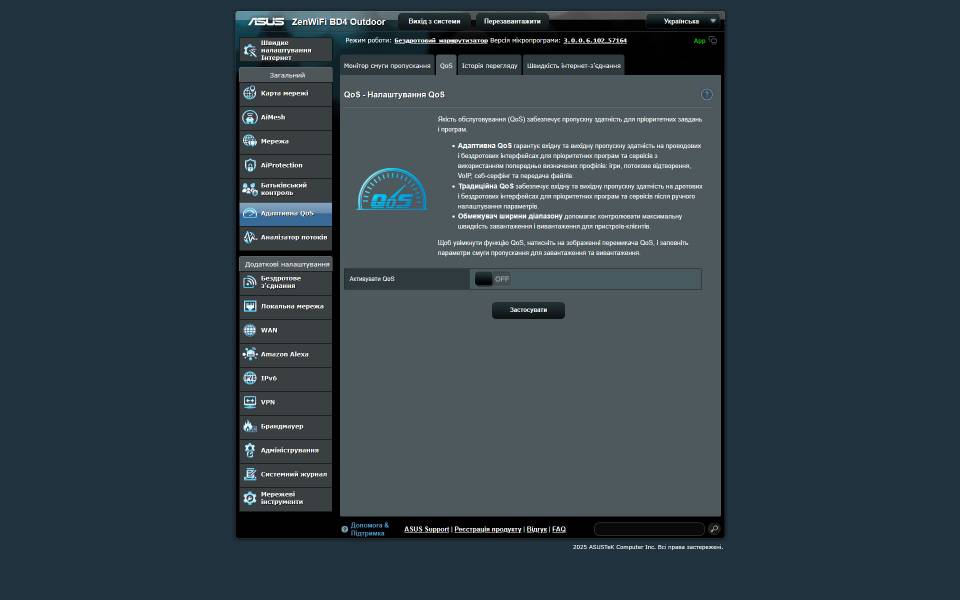This screenshot has width=960, height=600.
Task: Click the footer search input field
Action: point(649,529)
